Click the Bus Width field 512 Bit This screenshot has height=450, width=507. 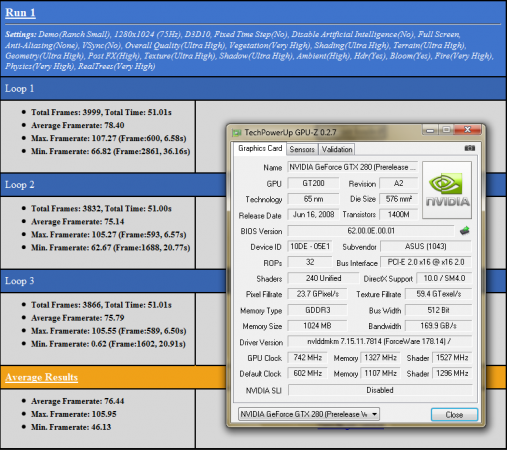pyautogui.click(x=438, y=310)
